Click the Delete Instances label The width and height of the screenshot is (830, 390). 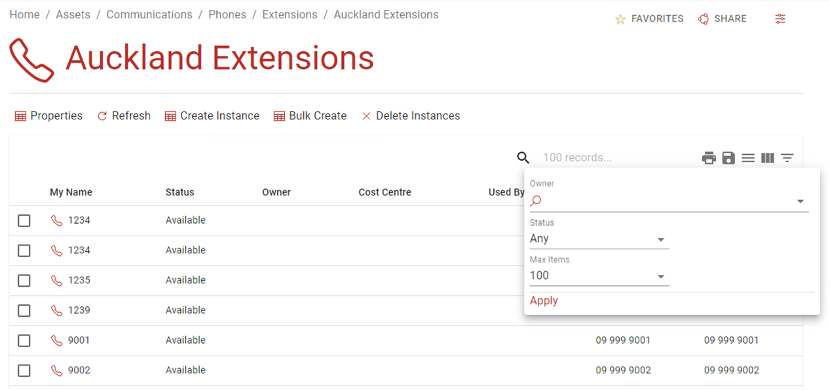click(418, 116)
